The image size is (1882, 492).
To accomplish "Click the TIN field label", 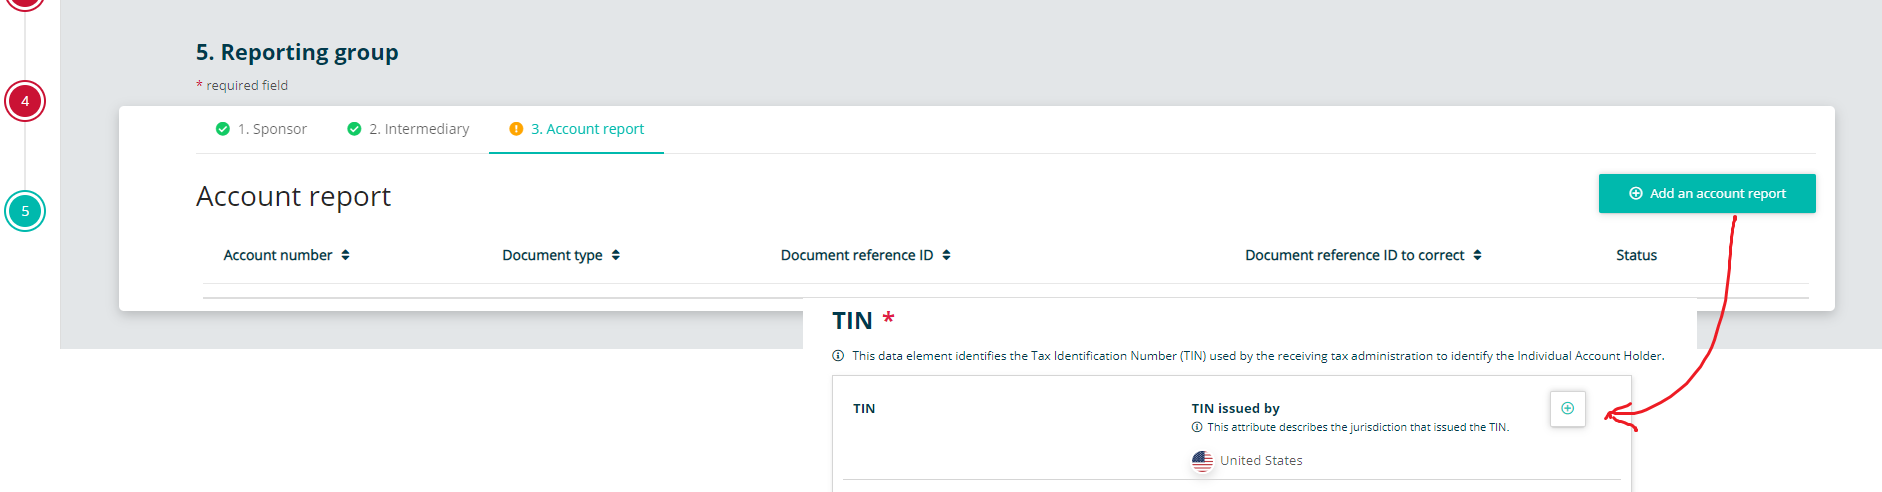I will tap(864, 409).
